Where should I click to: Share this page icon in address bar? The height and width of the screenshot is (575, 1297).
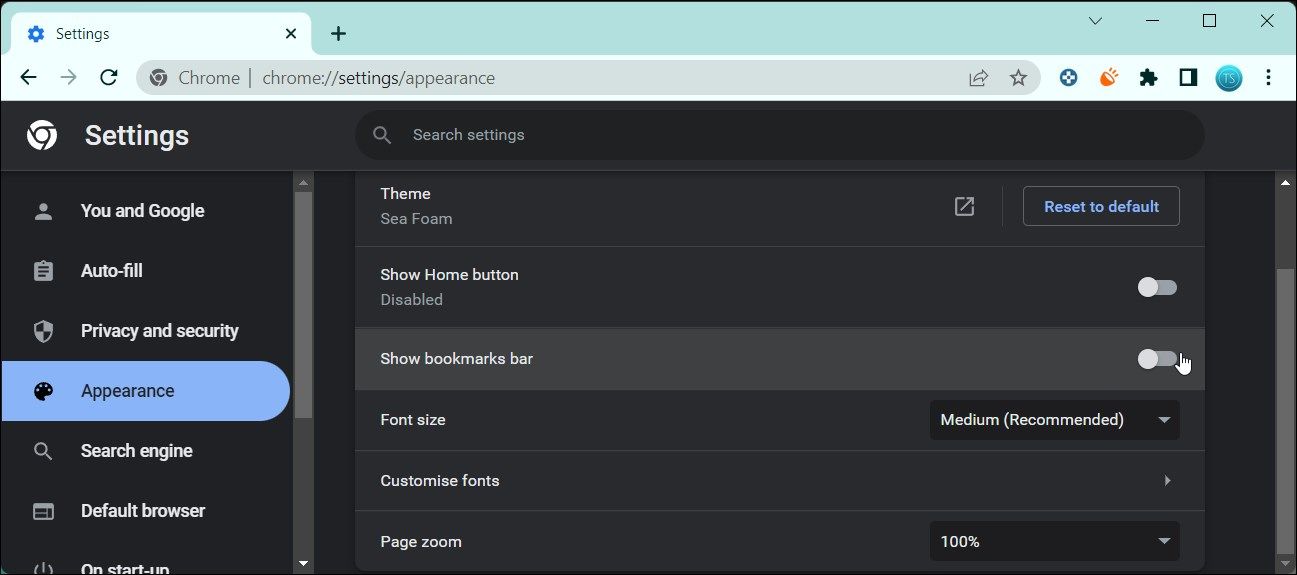(978, 78)
